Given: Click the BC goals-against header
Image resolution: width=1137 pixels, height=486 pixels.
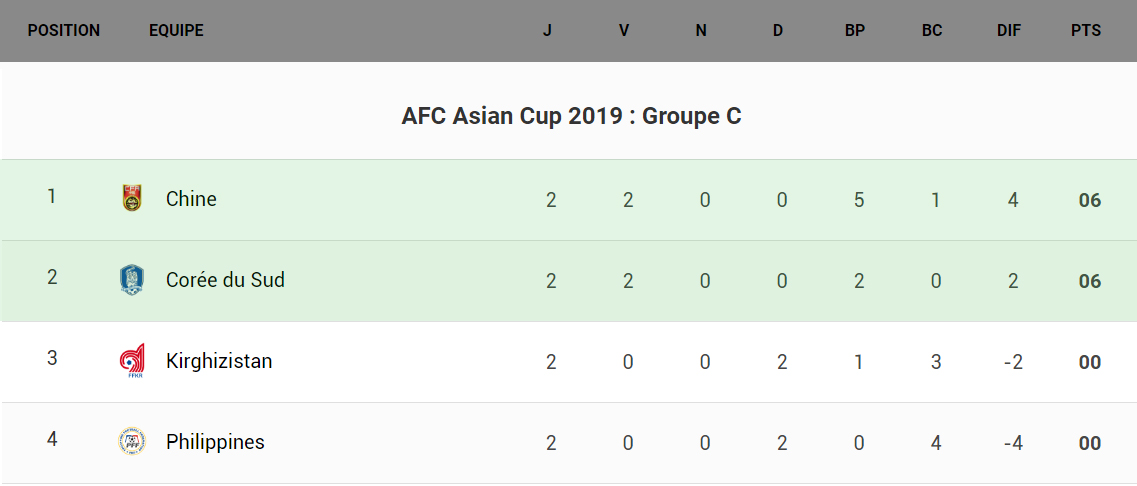Looking at the screenshot, I should pos(932,31).
